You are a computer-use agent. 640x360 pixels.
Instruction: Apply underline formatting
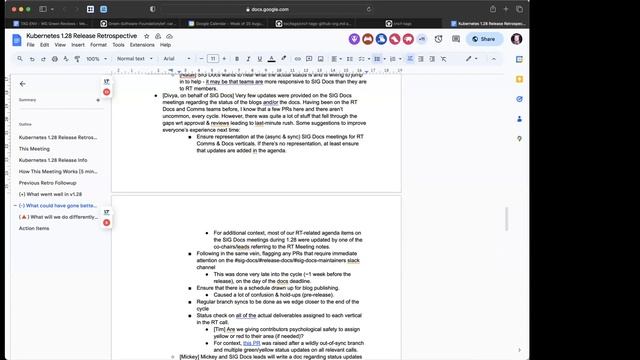(260, 59)
